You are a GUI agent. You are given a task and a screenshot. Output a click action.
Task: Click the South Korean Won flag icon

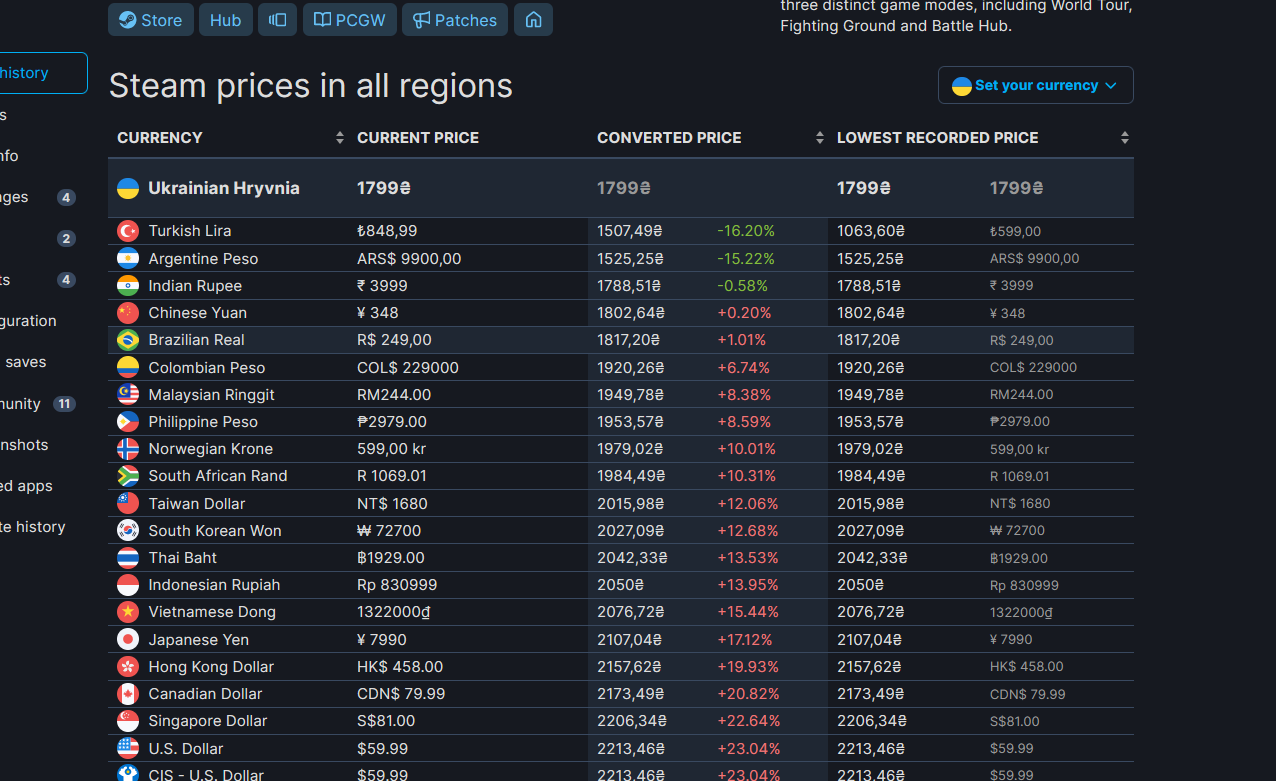tap(128, 530)
